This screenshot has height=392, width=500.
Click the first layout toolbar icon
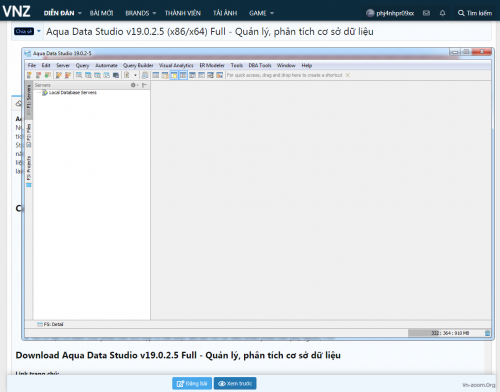(156, 75)
